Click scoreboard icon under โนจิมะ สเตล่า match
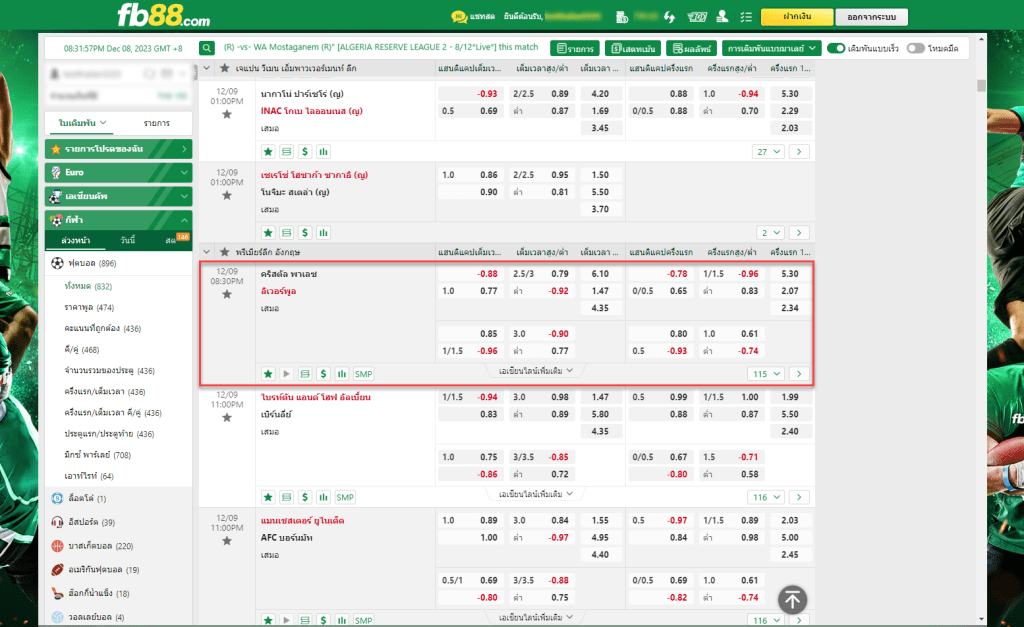 point(287,233)
